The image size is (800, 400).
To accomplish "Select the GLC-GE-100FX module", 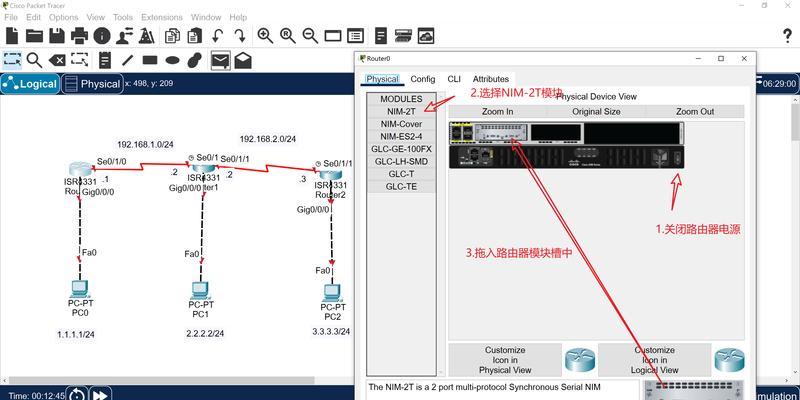I will point(402,149).
